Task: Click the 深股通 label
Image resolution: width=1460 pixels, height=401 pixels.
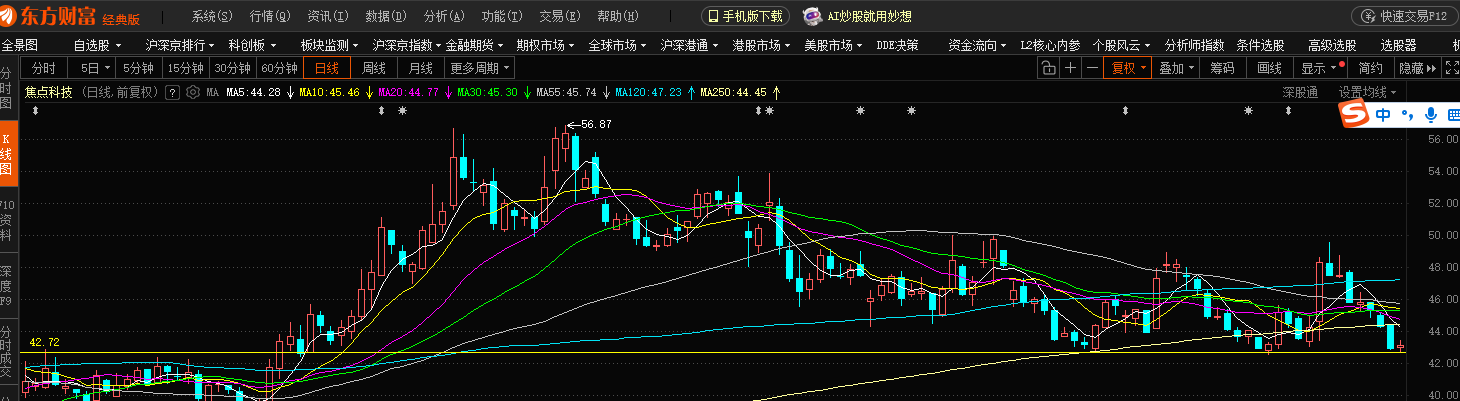Action: (x=1300, y=92)
